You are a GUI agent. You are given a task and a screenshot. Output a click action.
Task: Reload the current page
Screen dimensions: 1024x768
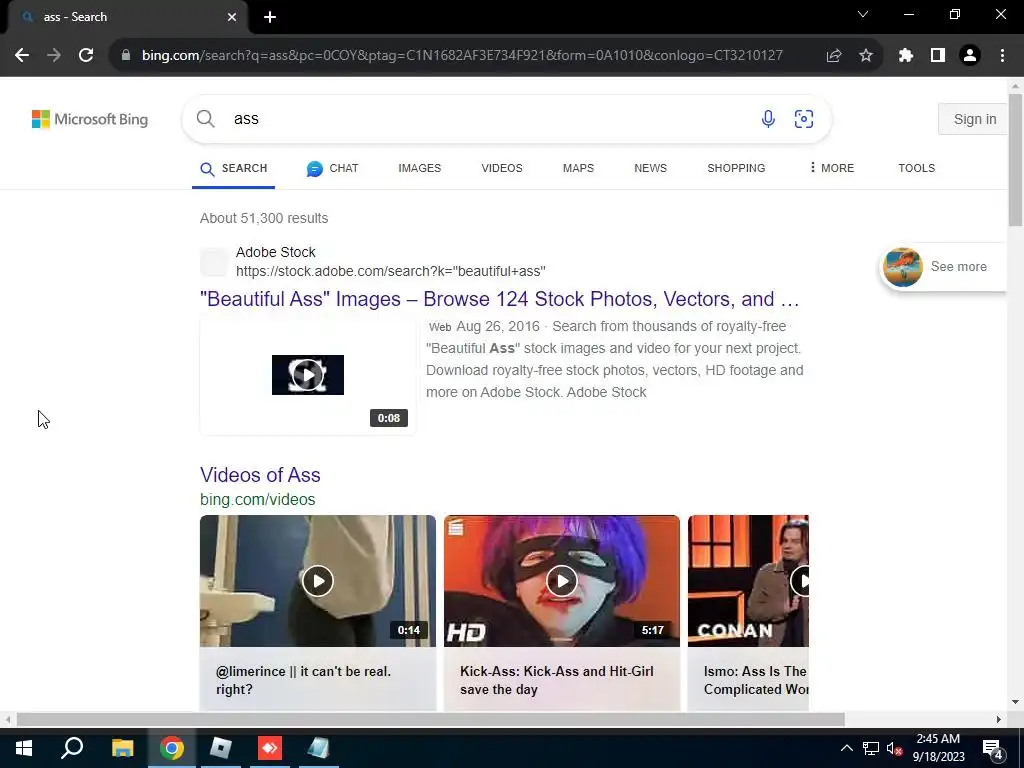click(86, 56)
